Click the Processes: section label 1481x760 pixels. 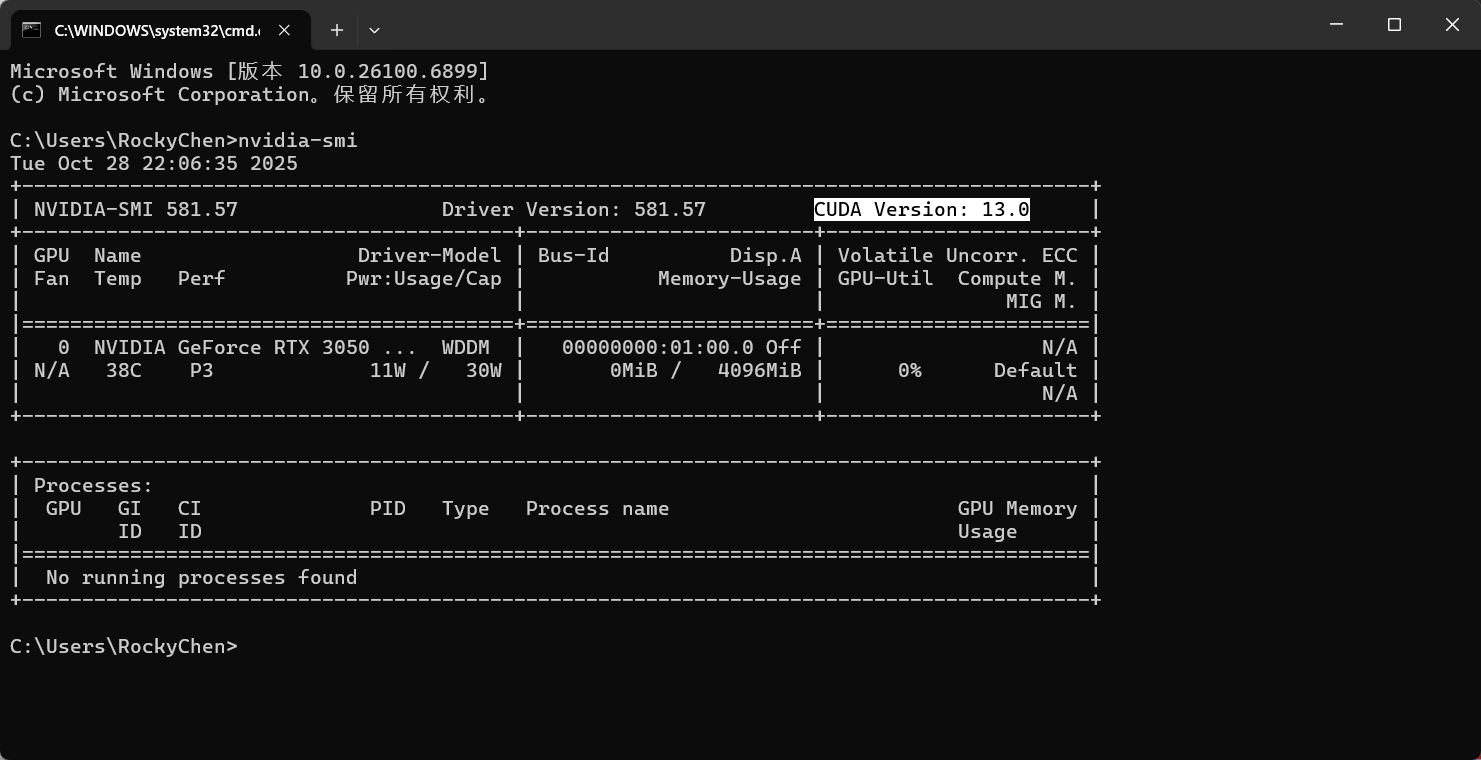tap(94, 486)
